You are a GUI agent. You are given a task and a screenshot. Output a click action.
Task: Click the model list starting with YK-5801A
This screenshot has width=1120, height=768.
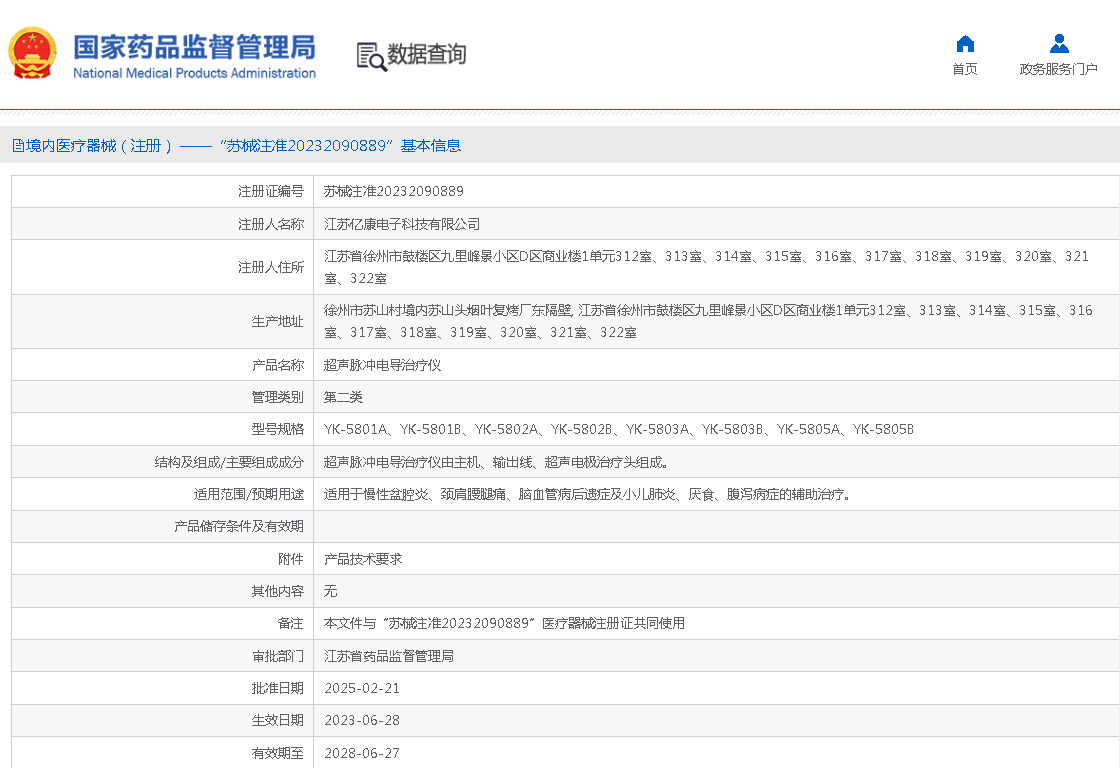(x=618, y=430)
